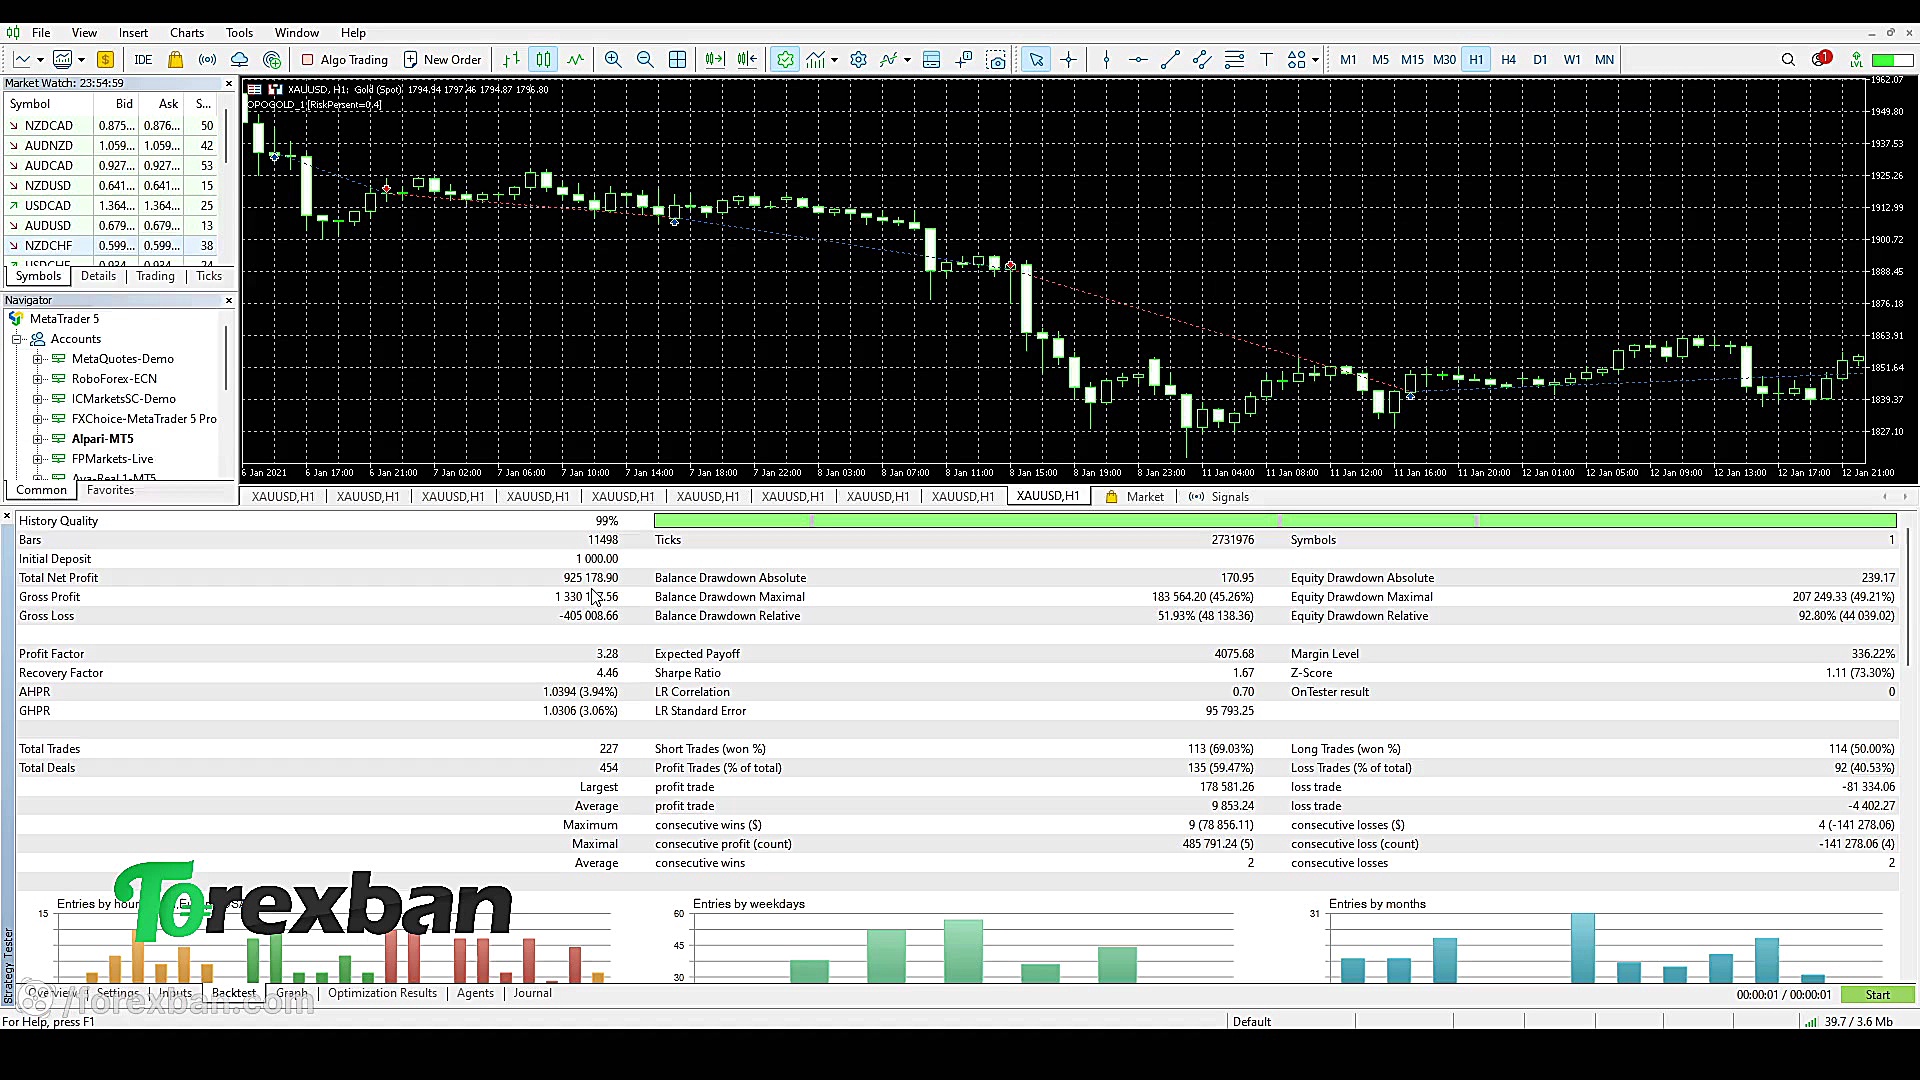Viewport: 1920px width, 1080px height.
Task: Toggle chart shift from right edge
Action: [747, 60]
